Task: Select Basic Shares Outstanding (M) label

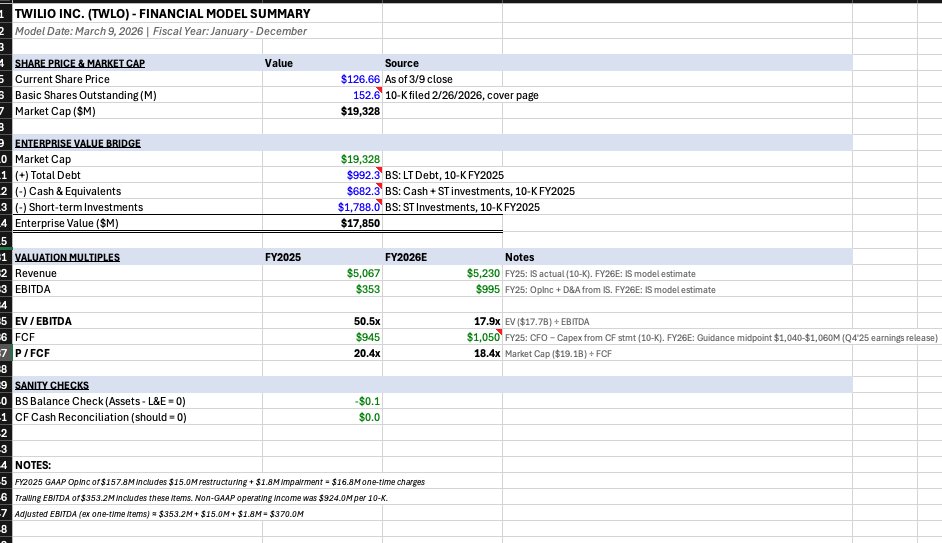Action: (86, 95)
